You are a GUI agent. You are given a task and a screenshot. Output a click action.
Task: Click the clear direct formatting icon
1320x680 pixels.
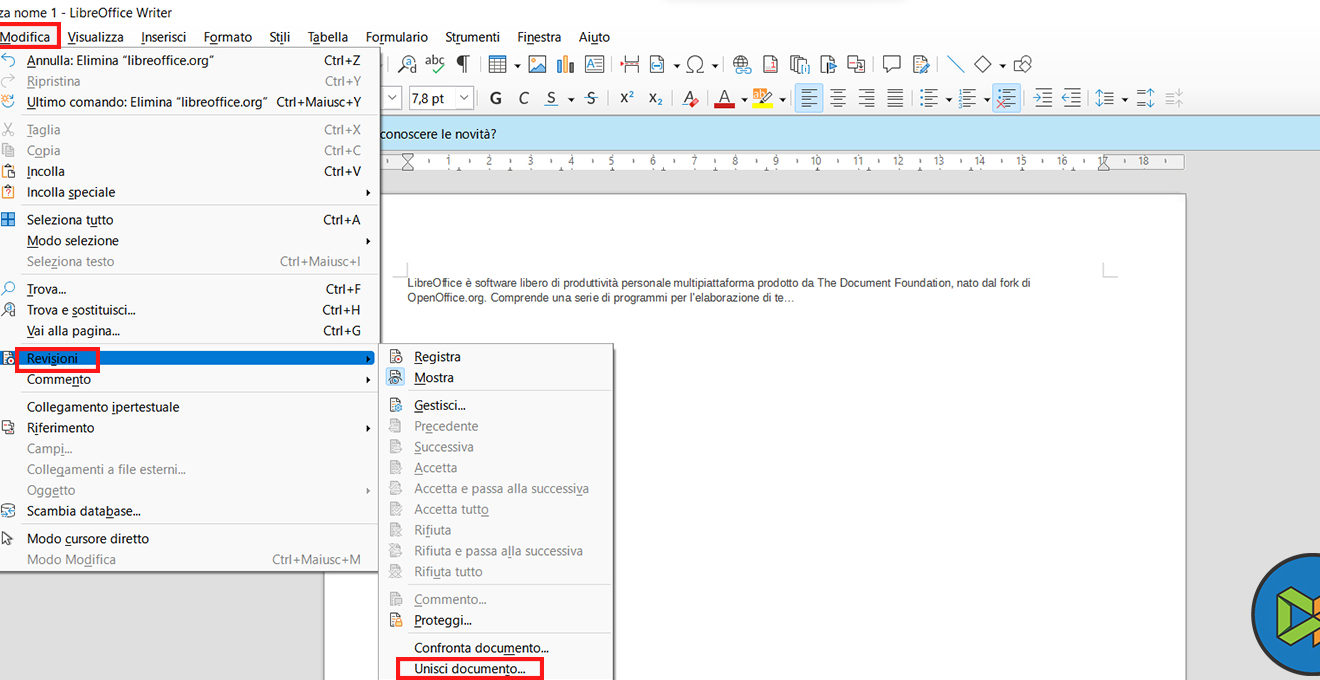689,98
